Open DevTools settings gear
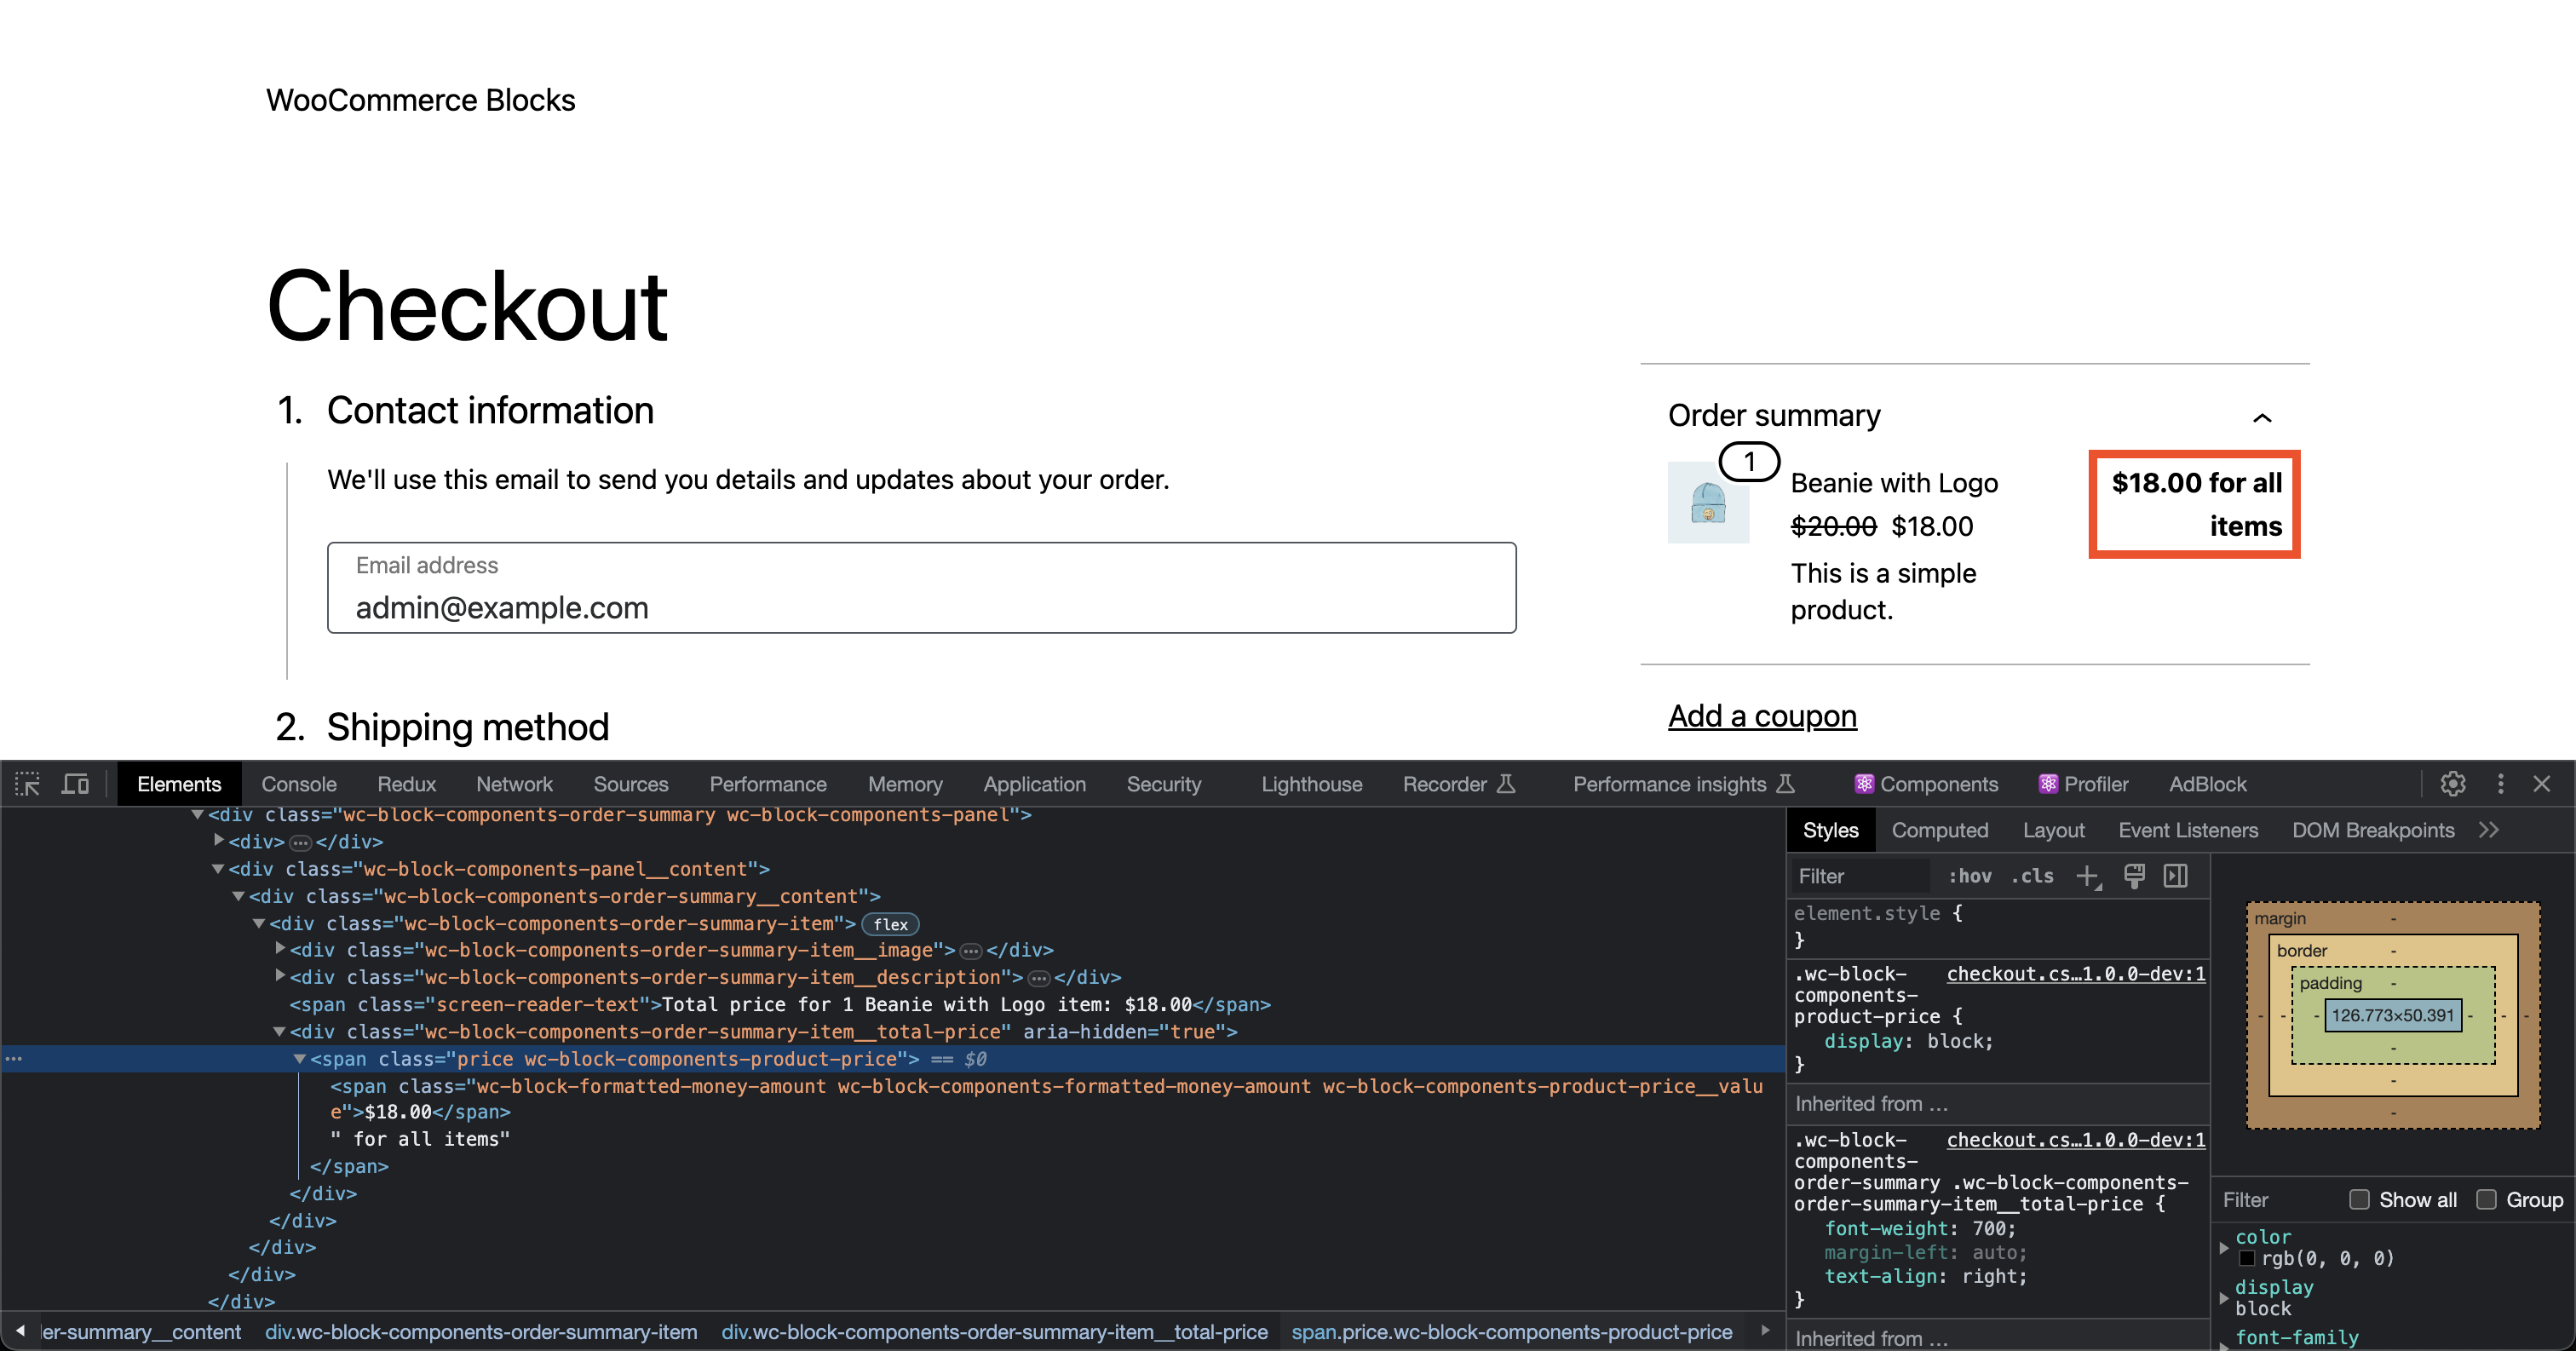 coord(2453,784)
